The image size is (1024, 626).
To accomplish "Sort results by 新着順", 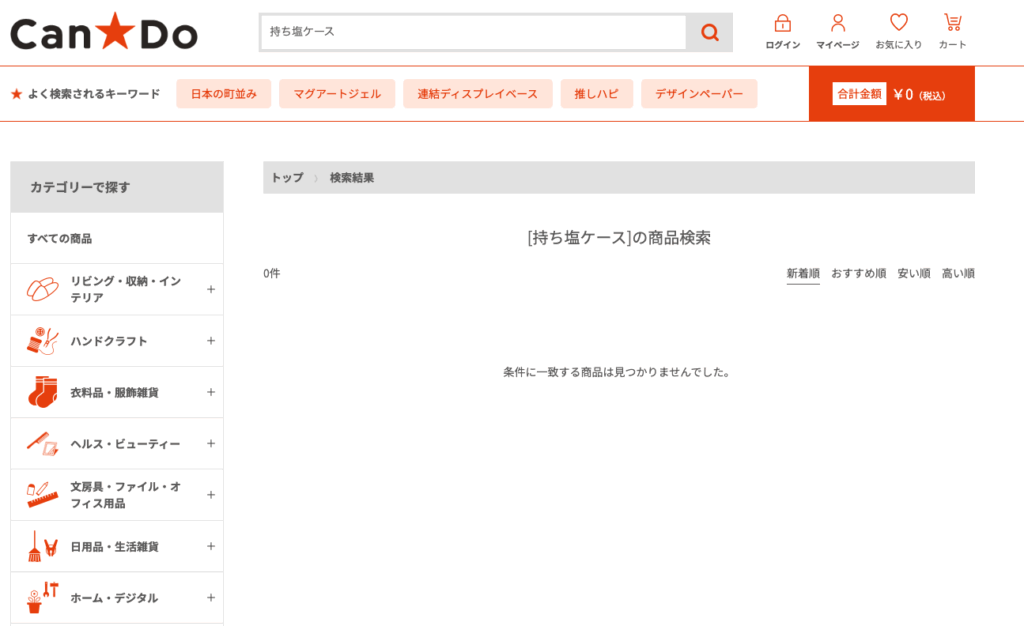I will tap(803, 274).
